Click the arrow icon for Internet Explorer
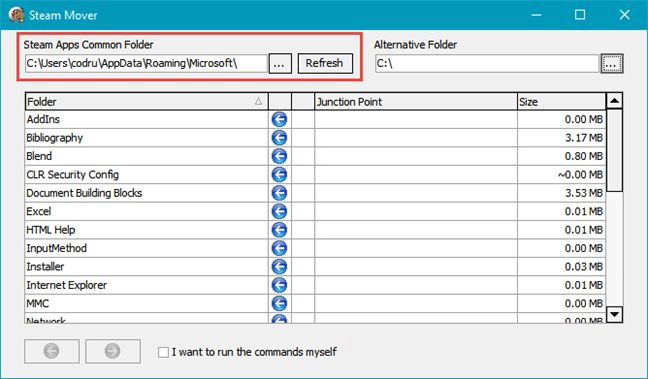Viewport: 648px width, 379px height. point(279,285)
